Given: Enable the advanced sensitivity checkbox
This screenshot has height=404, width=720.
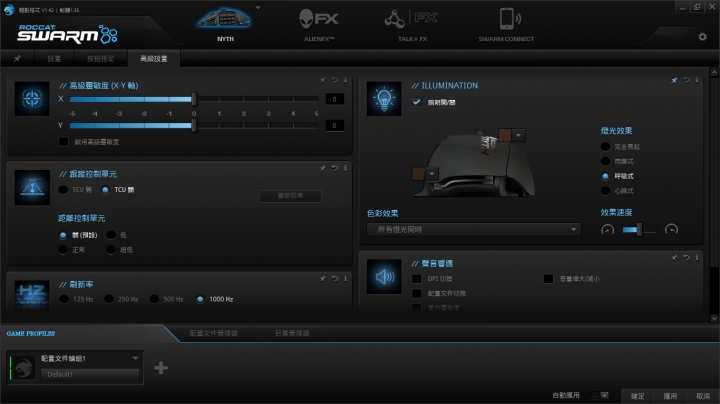Looking at the screenshot, I should coord(63,141).
